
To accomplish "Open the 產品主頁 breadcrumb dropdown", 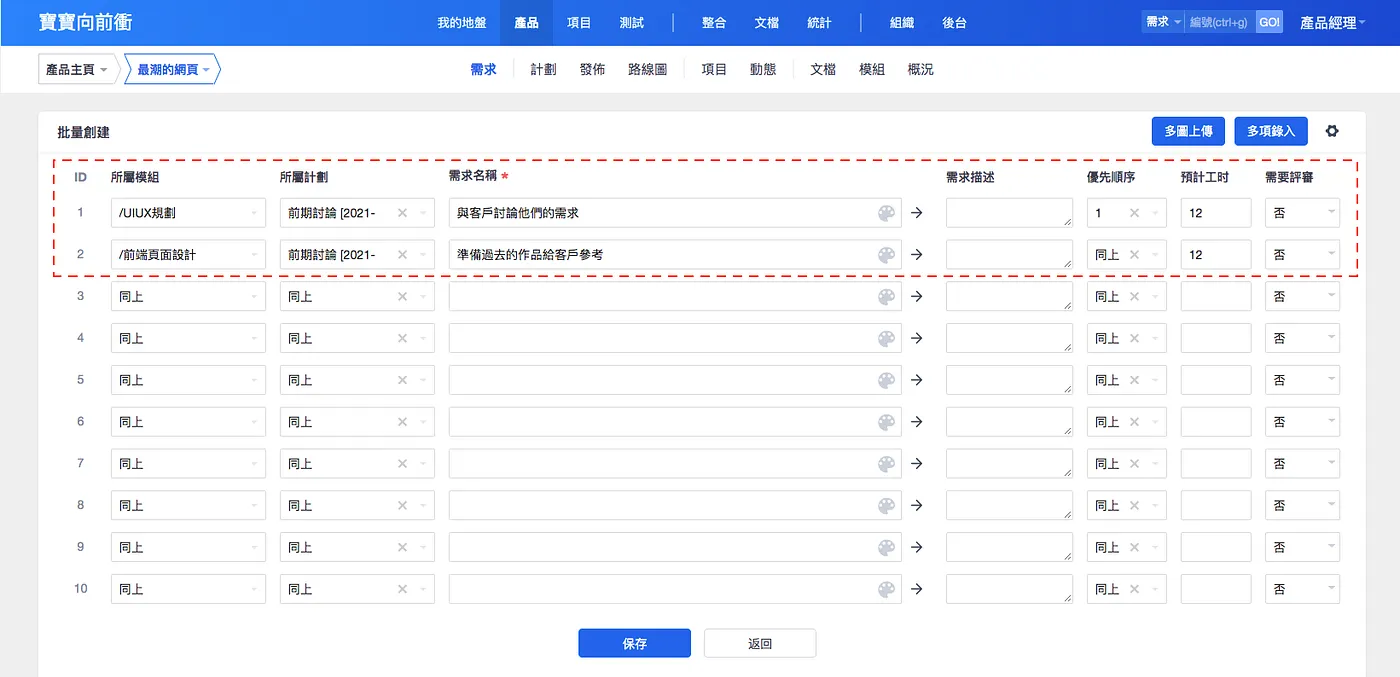I will click(x=78, y=70).
